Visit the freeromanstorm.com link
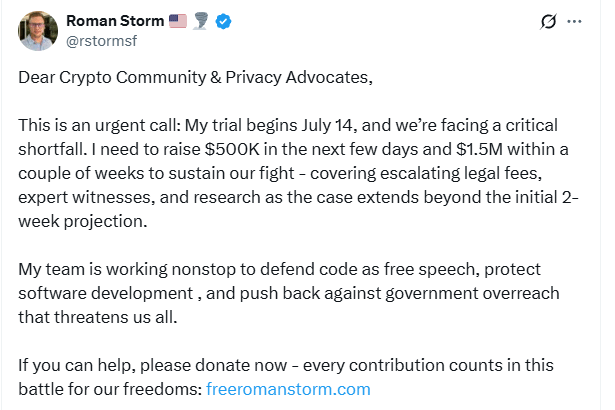This screenshot has width=615, height=410. (x=288, y=389)
